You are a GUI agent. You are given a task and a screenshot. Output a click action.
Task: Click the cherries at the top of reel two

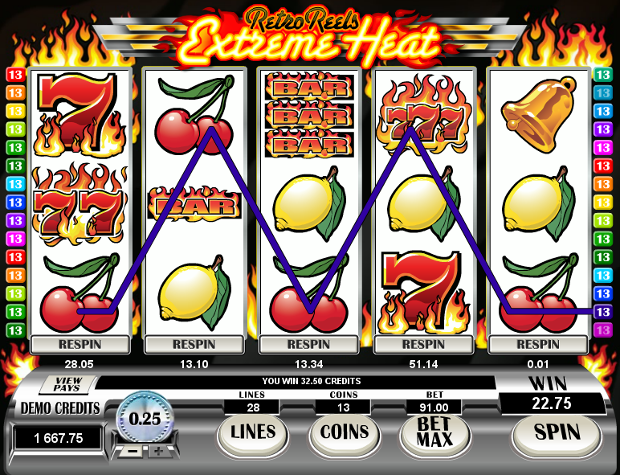(194, 115)
